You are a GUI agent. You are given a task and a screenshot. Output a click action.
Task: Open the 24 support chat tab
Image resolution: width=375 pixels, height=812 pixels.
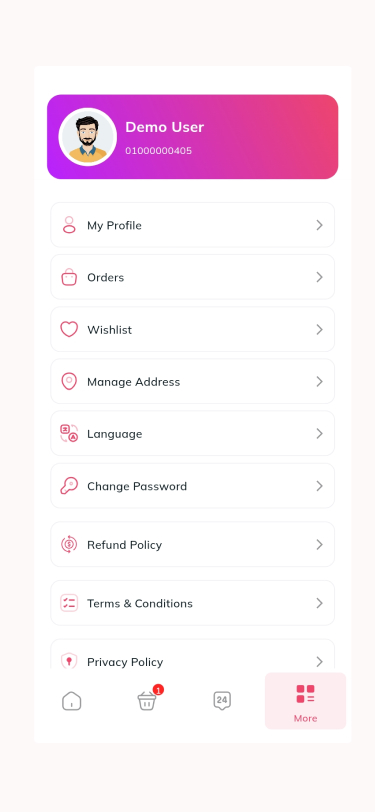tap(222, 701)
